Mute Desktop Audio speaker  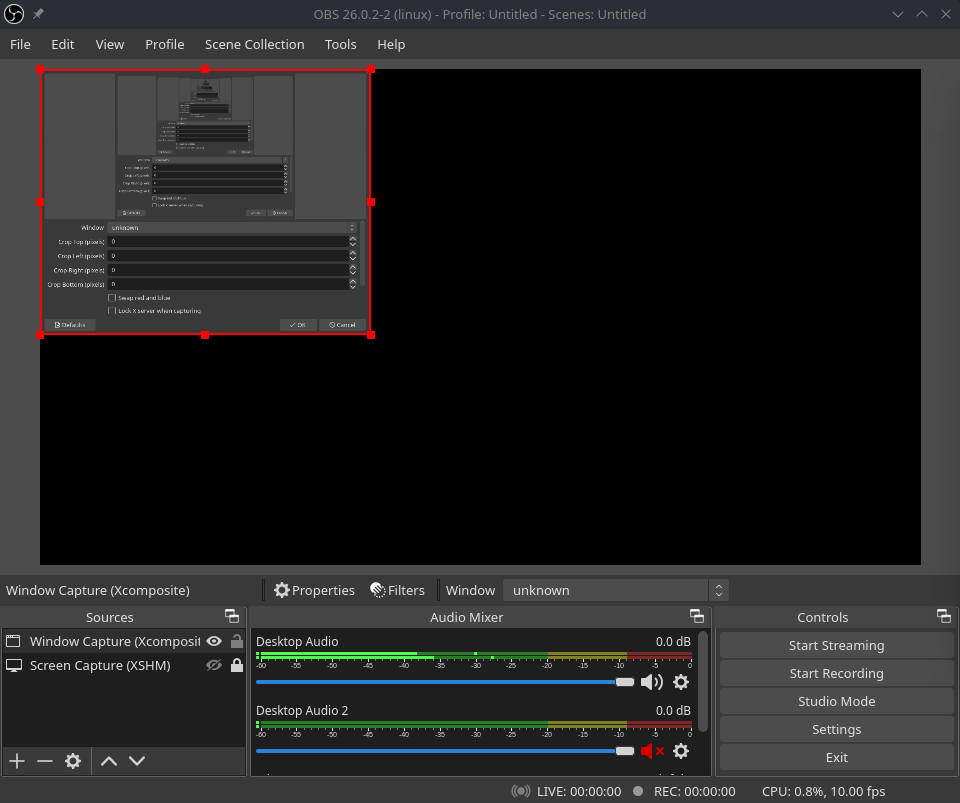(652, 682)
